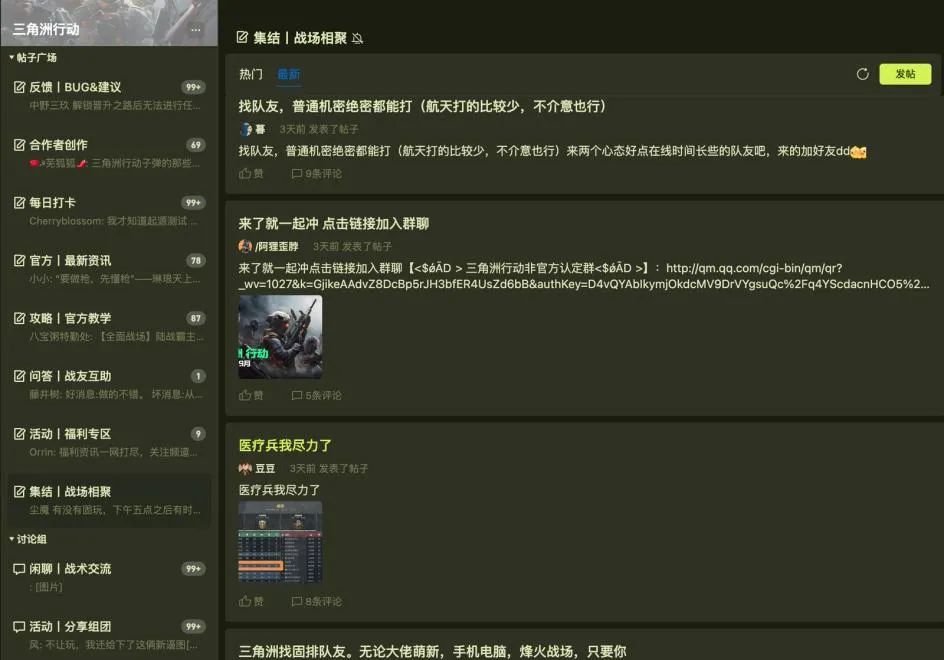
Task: Open the soldier image thumbnail
Action: [280, 337]
